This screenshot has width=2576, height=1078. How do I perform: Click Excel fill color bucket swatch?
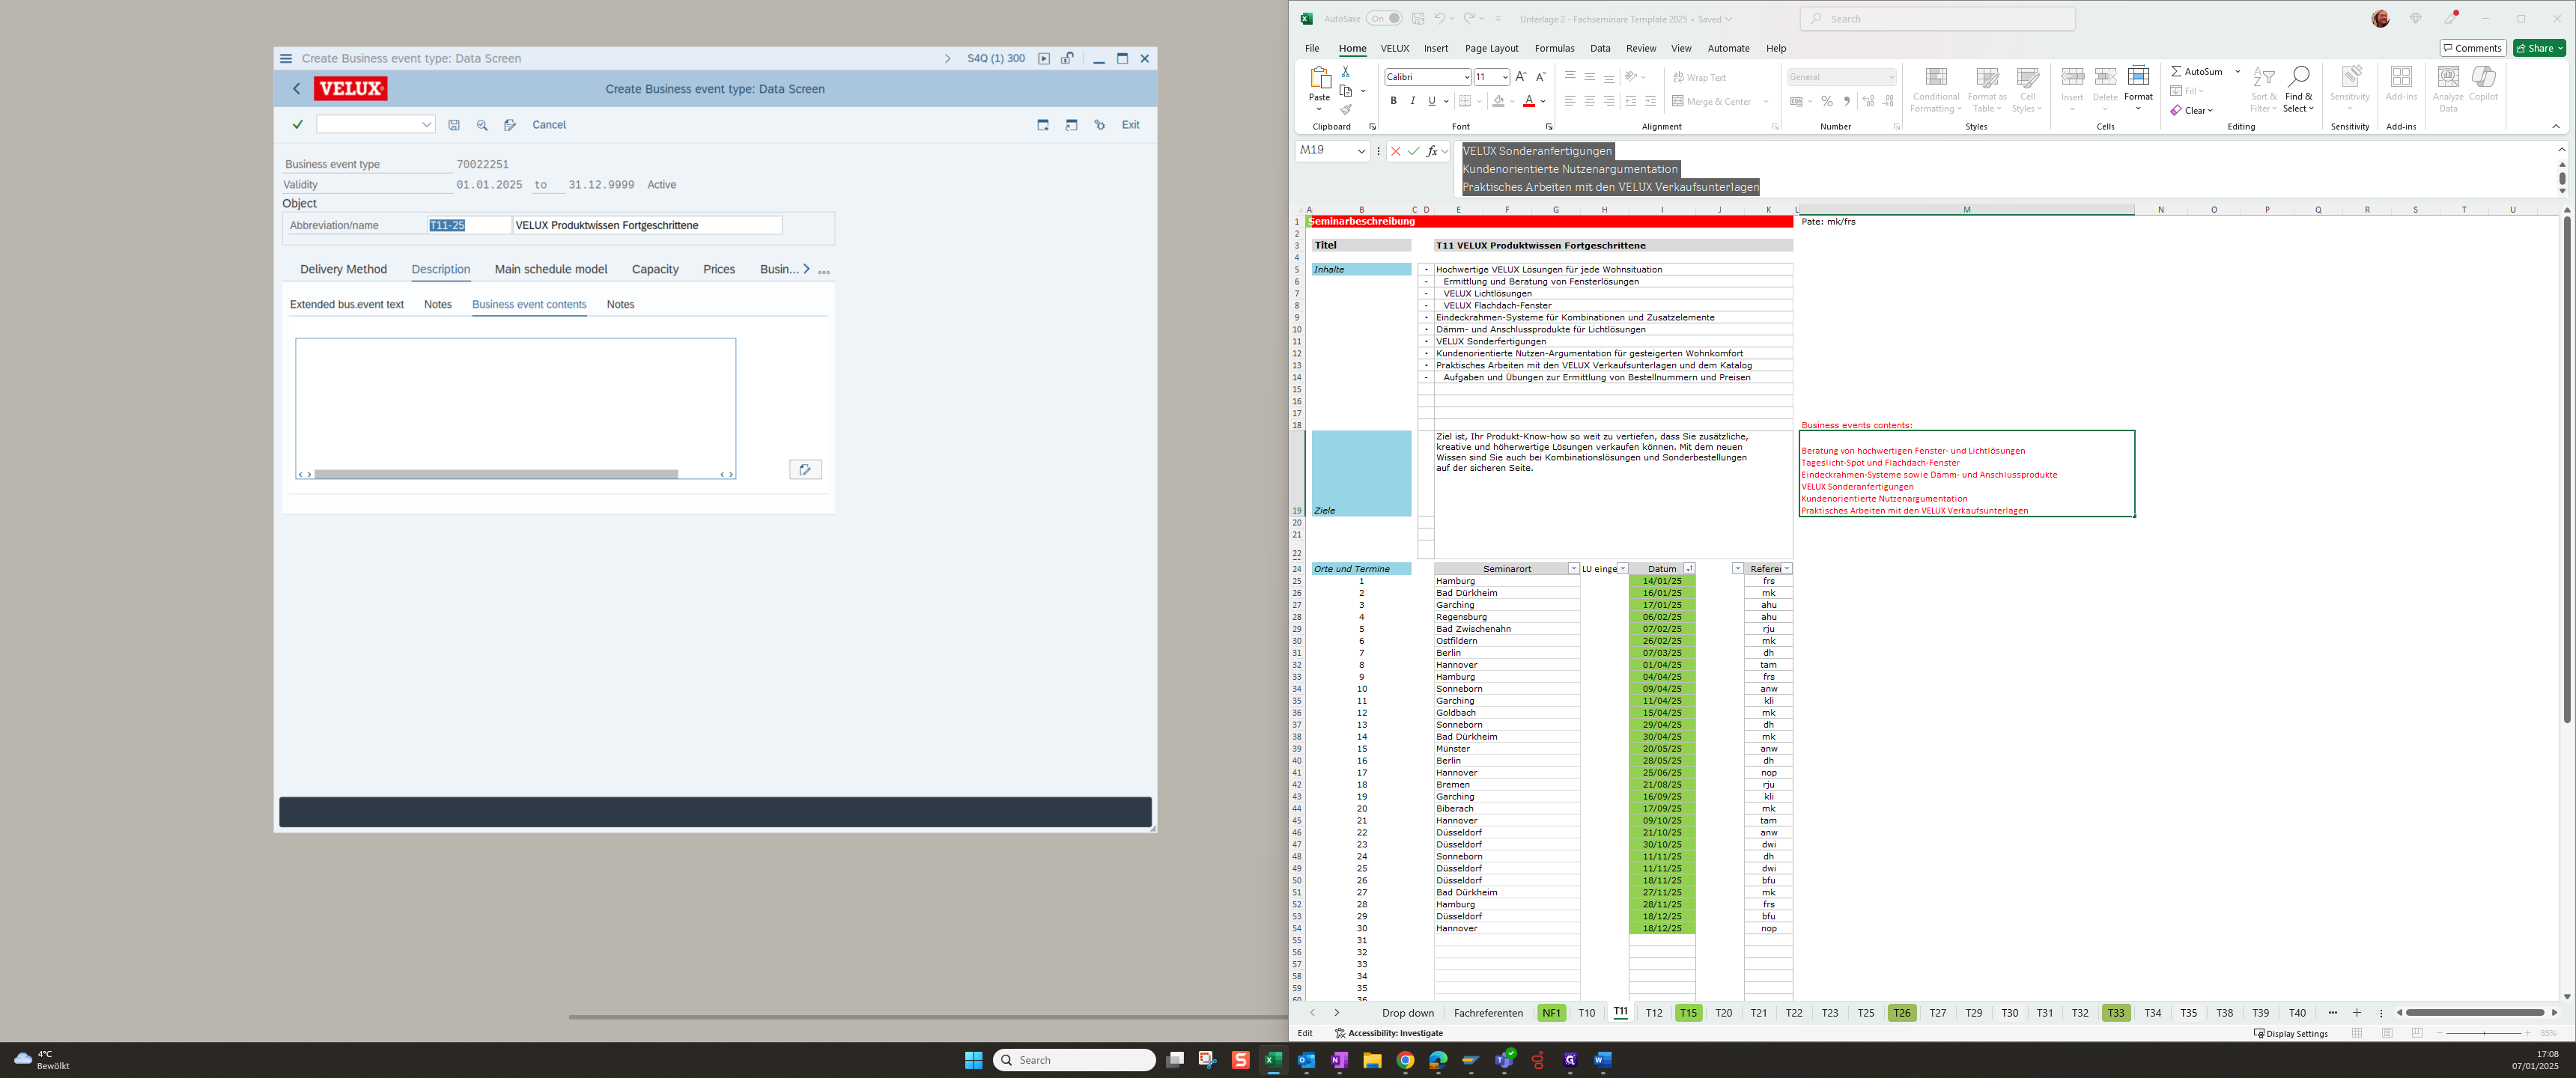point(1498,101)
